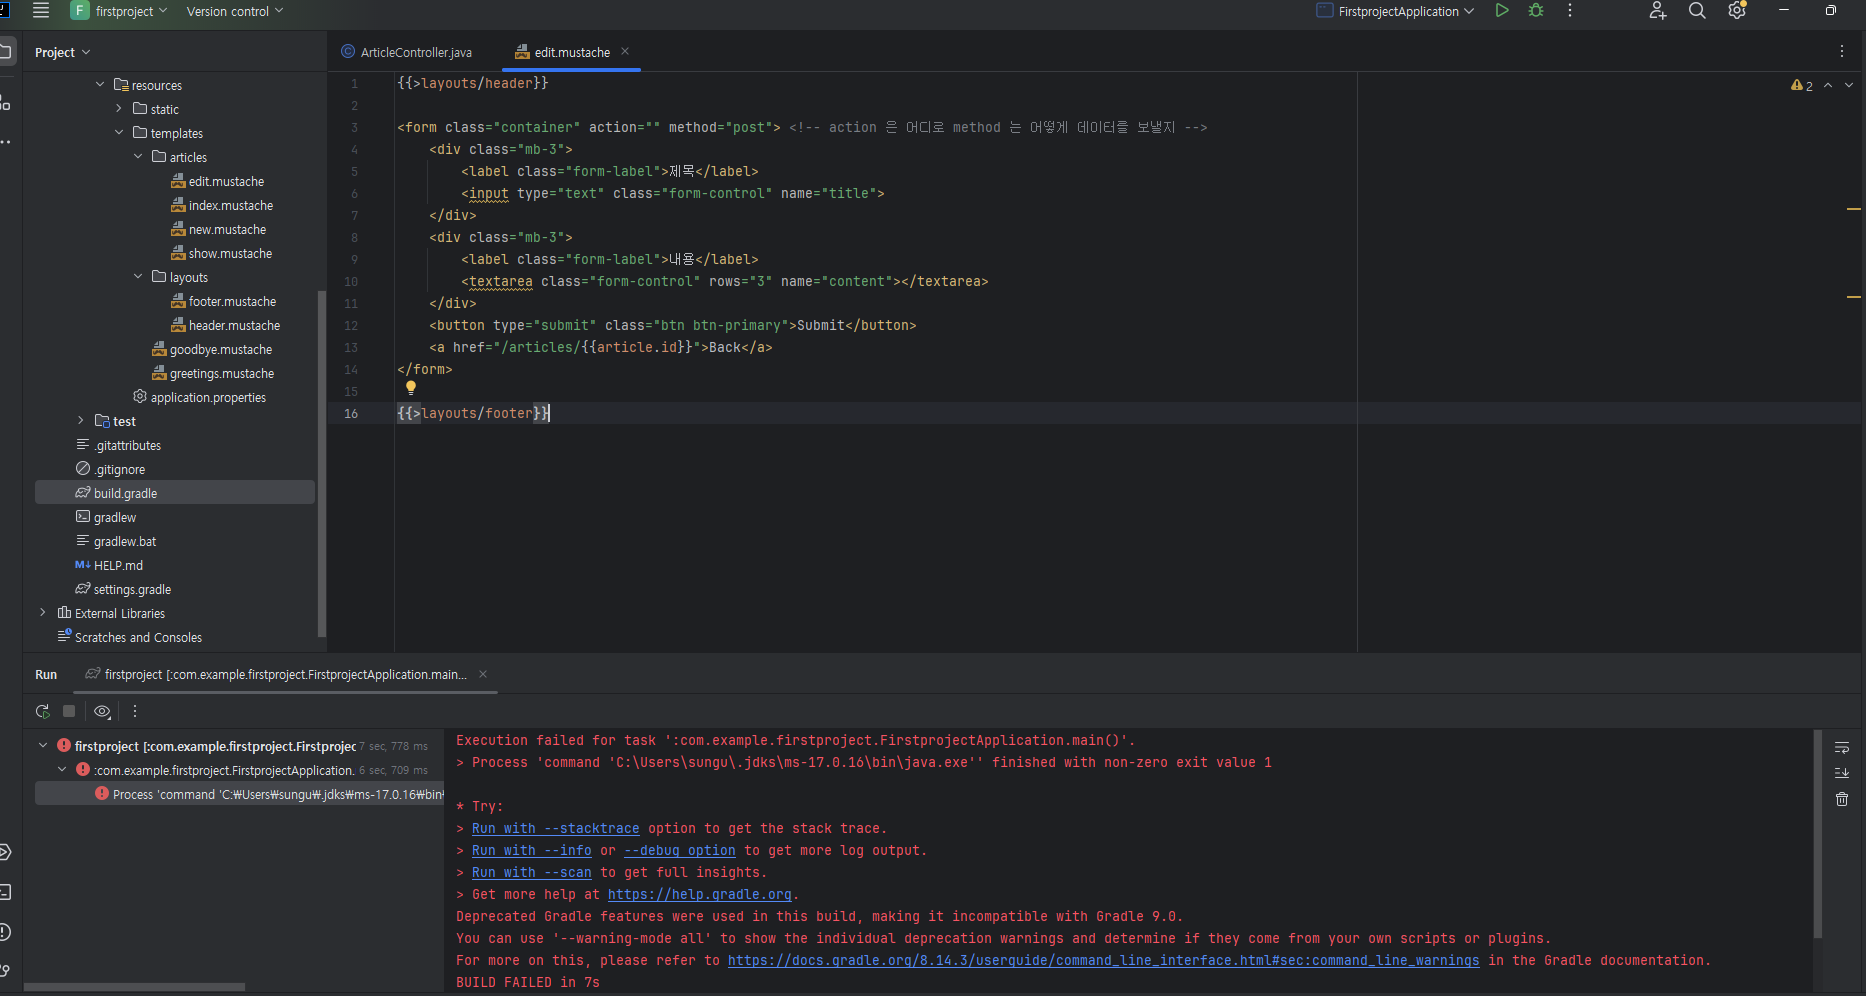Open footer.mustache file
Image resolution: width=1866 pixels, height=996 pixels.
click(x=223, y=301)
